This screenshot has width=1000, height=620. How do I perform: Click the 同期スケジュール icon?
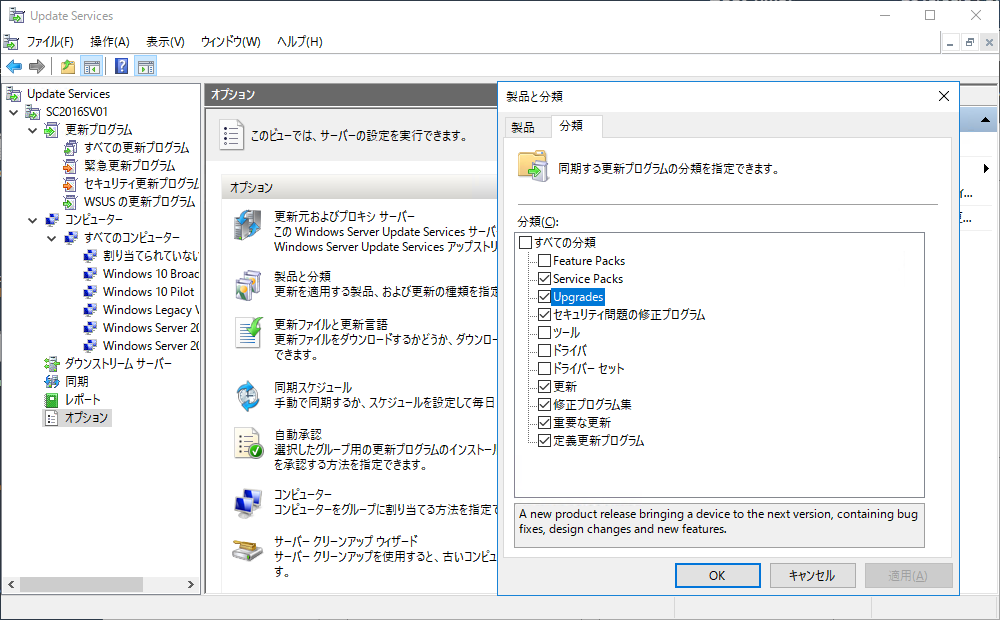click(247, 396)
